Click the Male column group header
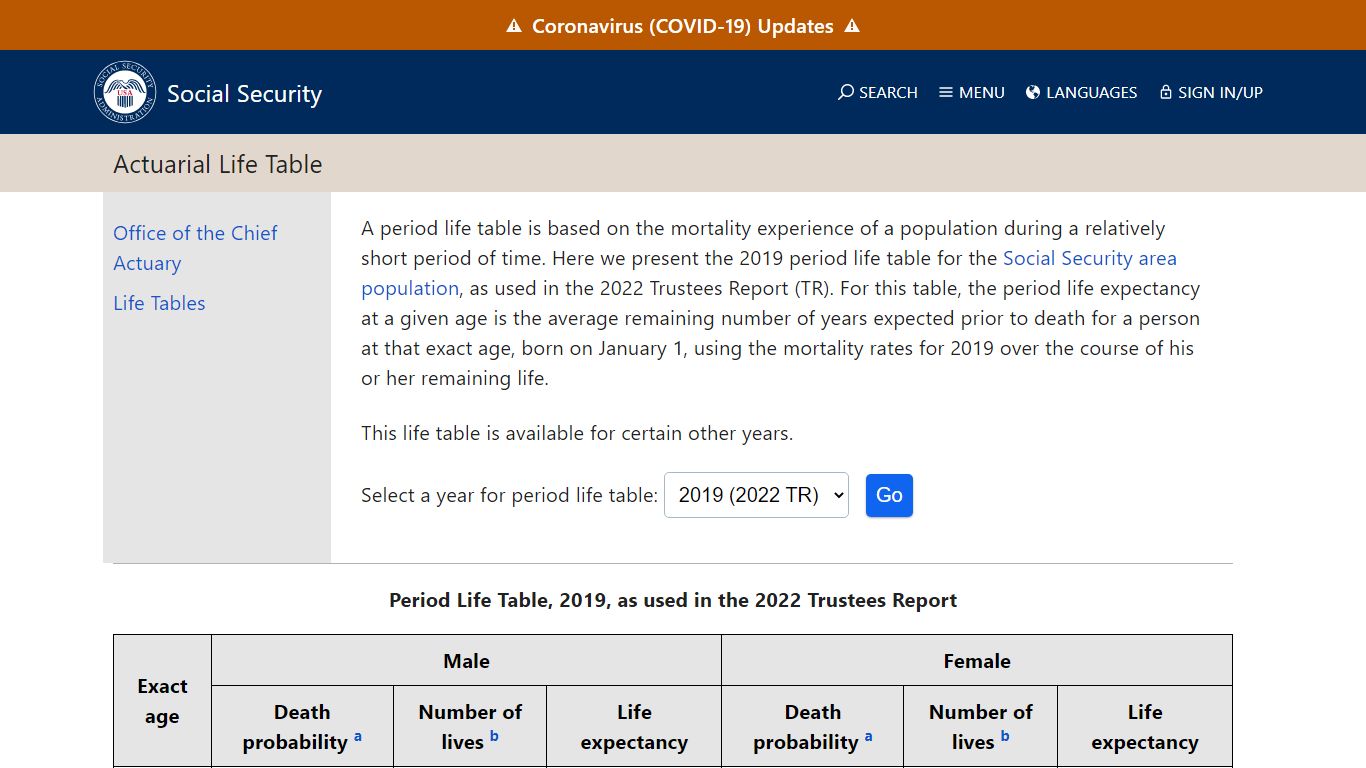 tap(466, 661)
